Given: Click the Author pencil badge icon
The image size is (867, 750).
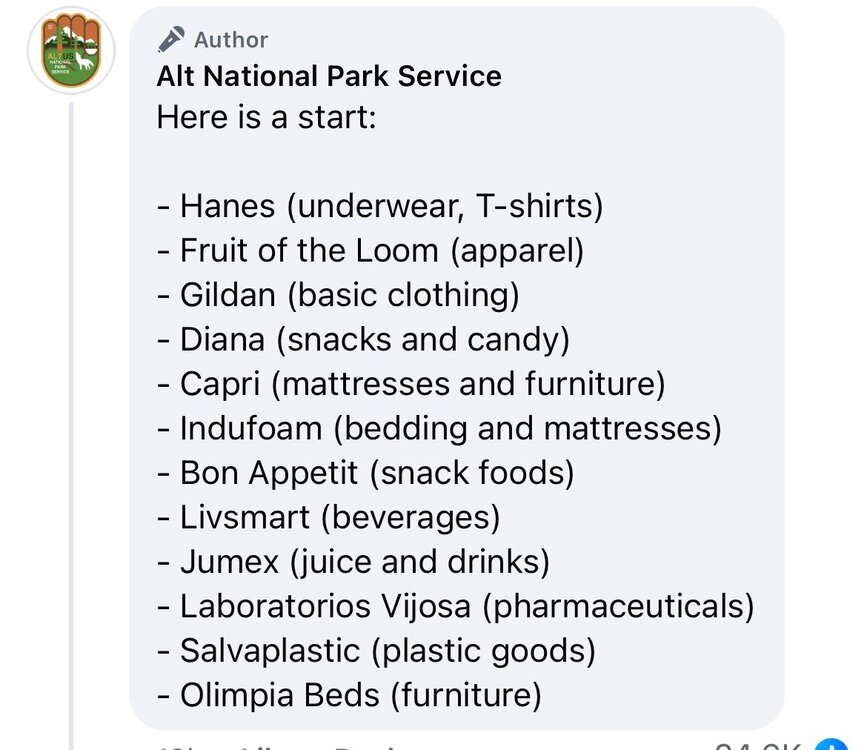Looking at the screenshot, I should [171, 39].
